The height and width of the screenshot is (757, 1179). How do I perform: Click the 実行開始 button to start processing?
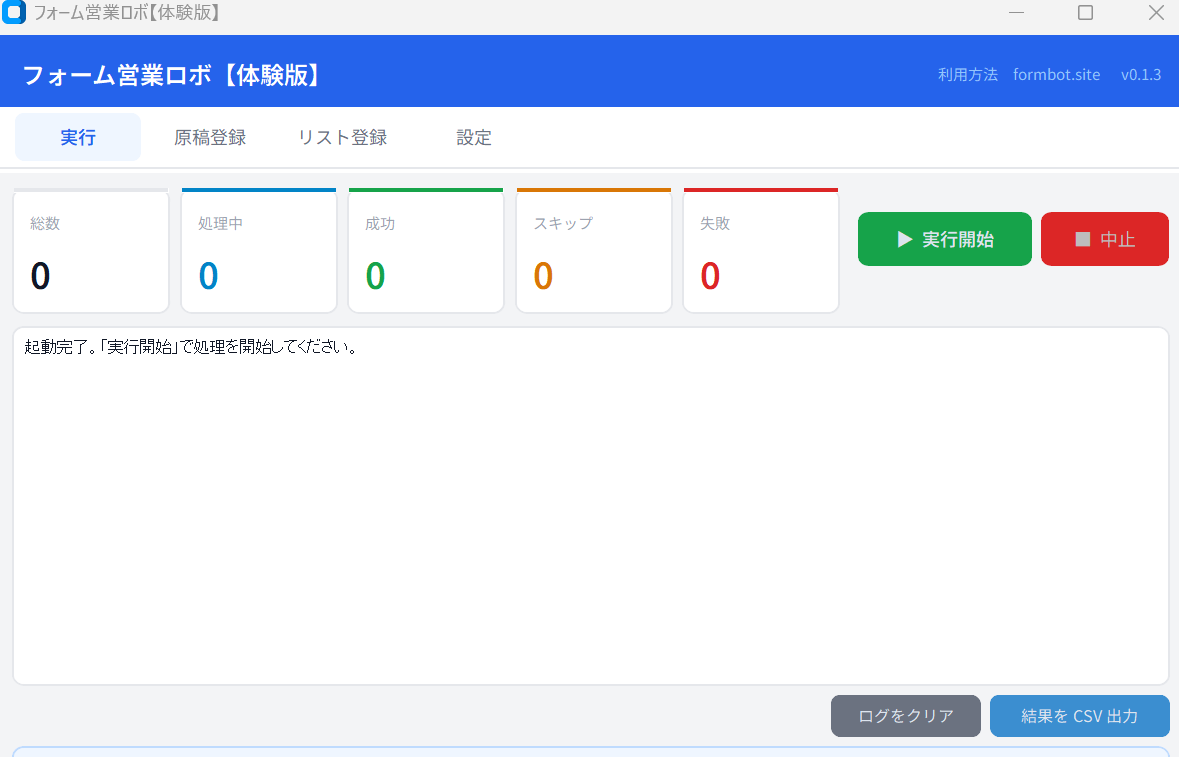pos(944,238)
